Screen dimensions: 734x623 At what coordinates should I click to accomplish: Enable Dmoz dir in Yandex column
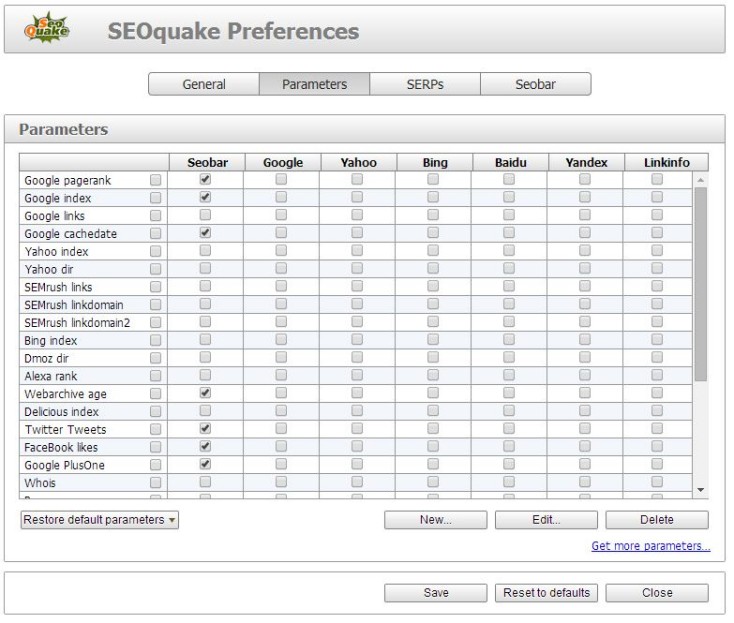click(x=585, y=357)
